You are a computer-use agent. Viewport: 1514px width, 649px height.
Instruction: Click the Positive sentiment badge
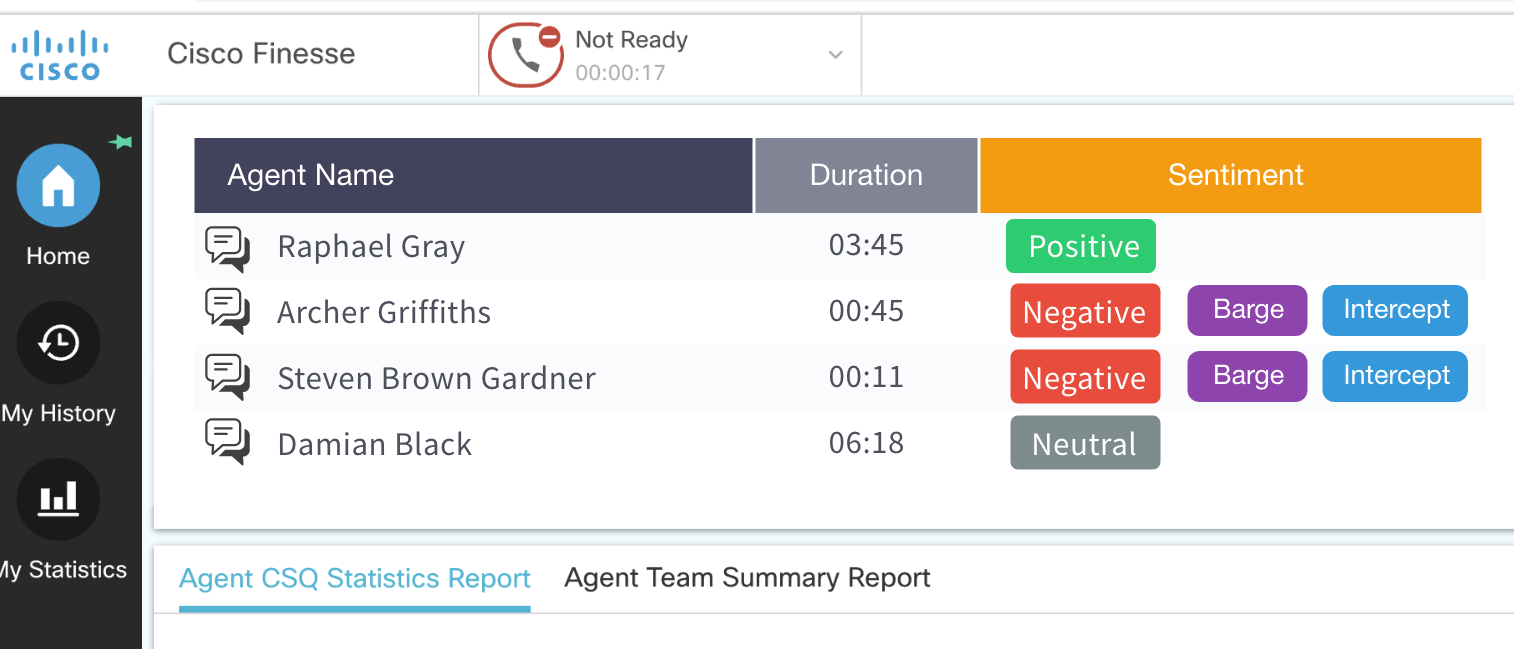point(1081,246)
